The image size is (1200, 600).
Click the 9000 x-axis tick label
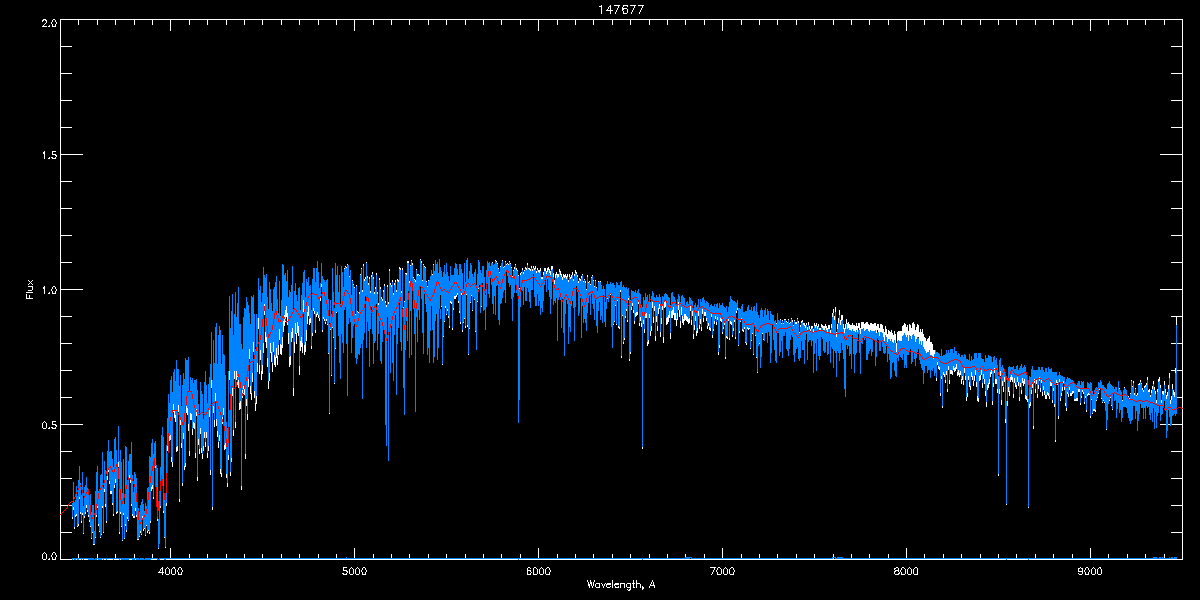click(1090, 571)
